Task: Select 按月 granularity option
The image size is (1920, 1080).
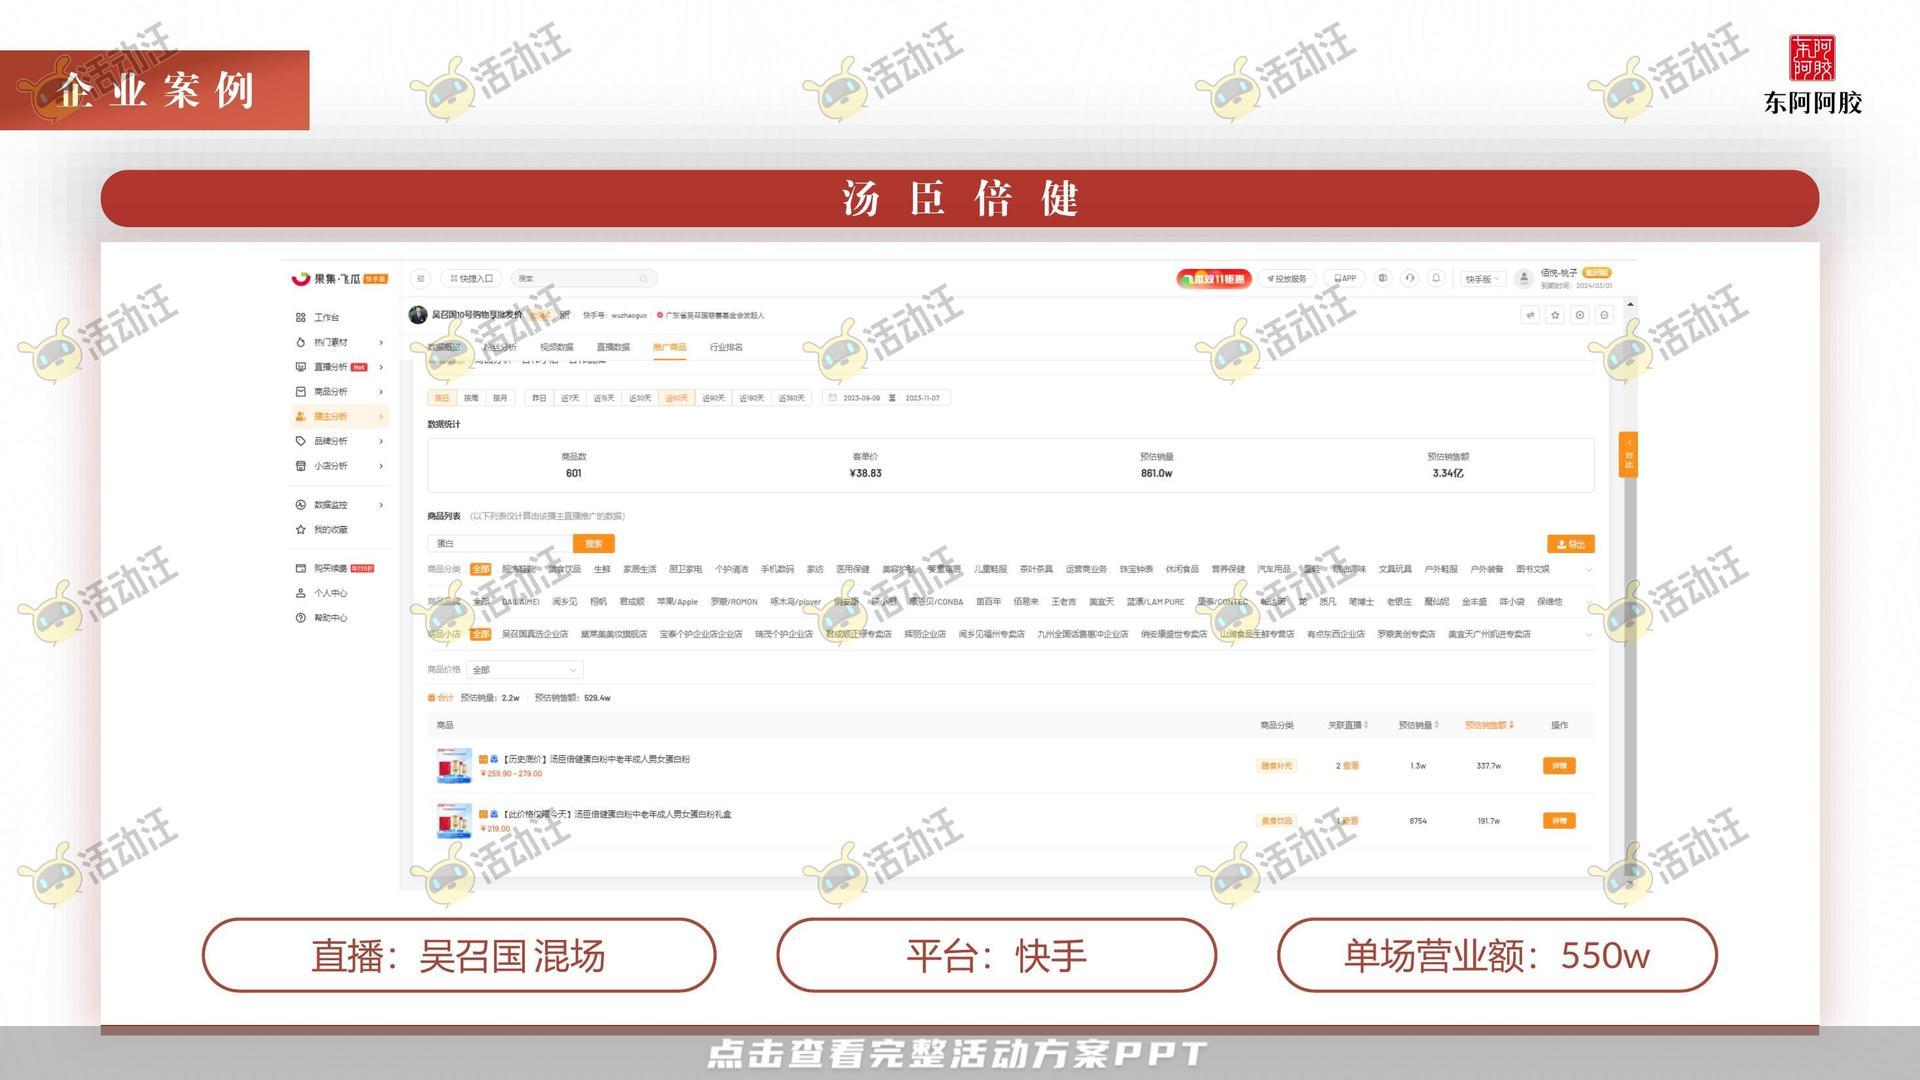Action: coord(500,398)
